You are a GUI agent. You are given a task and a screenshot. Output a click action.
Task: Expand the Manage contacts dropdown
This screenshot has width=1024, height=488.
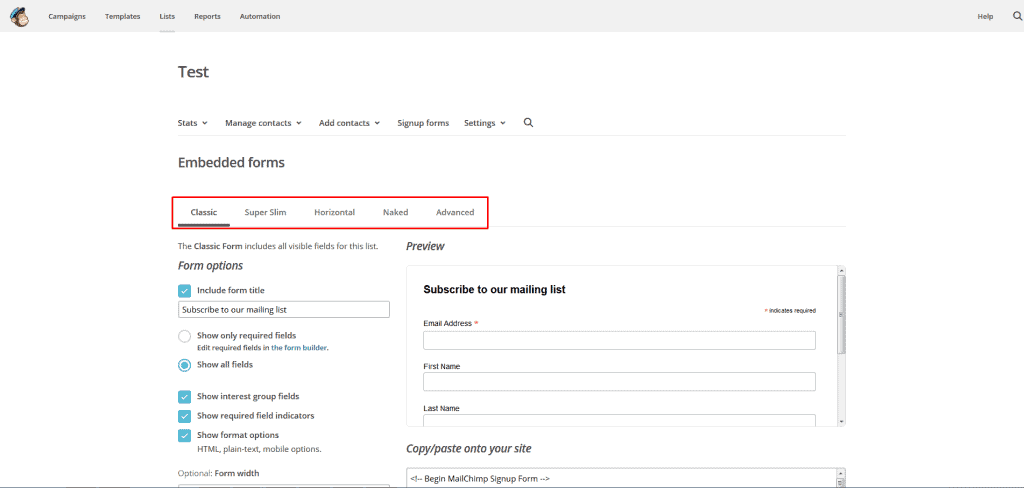click(263, 123)
